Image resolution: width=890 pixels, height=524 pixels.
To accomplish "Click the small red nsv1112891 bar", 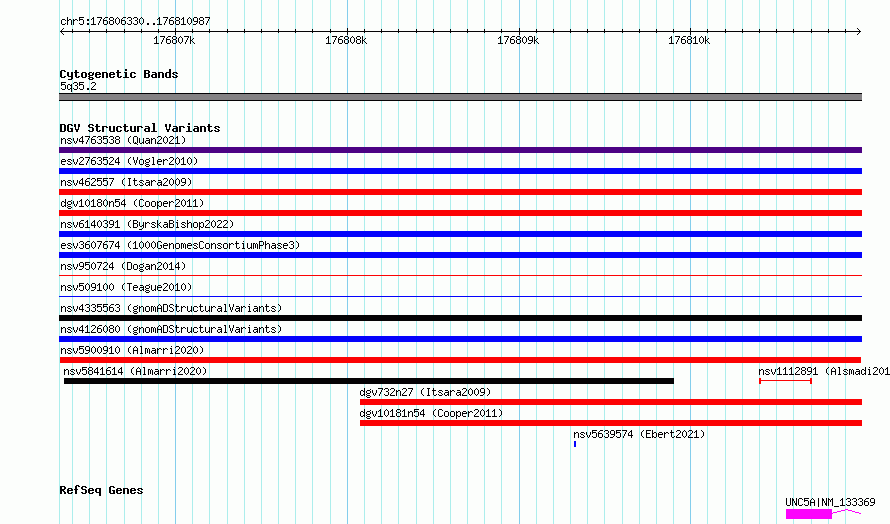I will click(786, 381).
